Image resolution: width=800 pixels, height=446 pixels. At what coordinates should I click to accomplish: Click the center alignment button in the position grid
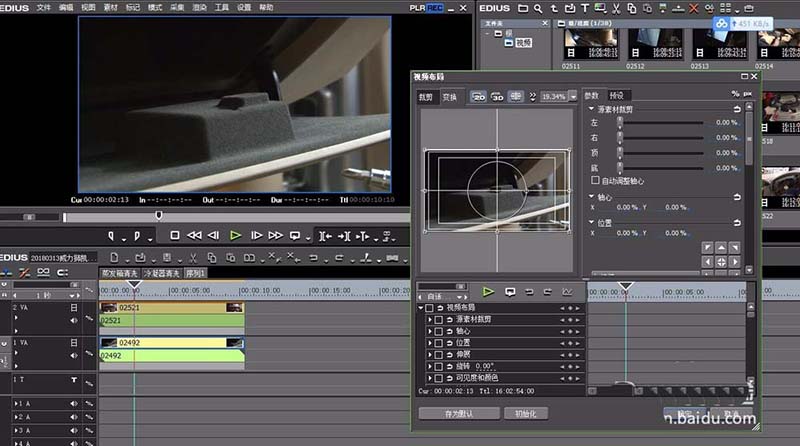coord(721,262)
